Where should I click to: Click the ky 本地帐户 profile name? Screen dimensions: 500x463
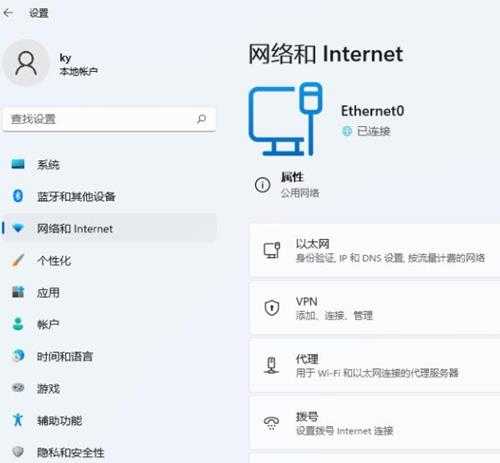[78, 64]
